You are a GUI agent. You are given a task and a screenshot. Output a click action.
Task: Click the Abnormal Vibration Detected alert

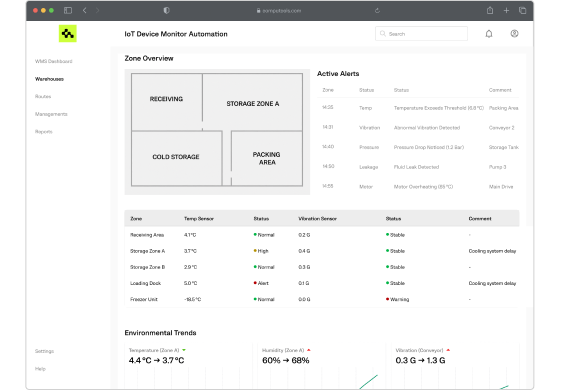[418, 127]
